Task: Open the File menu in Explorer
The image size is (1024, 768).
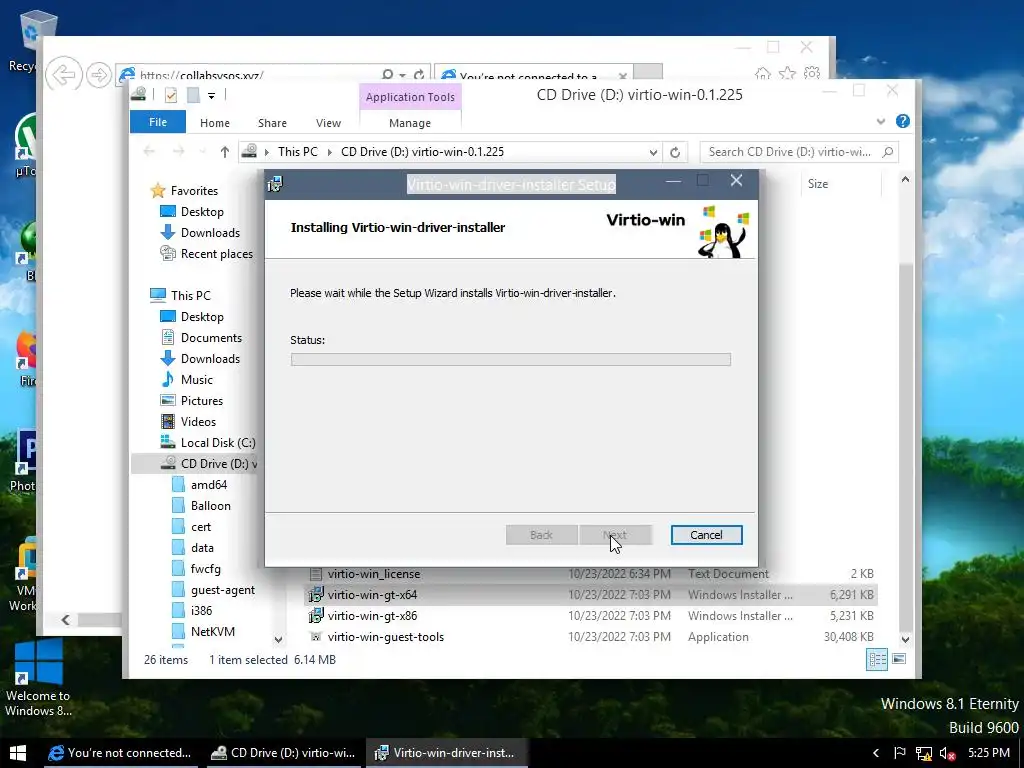Action: (x=157, y=122)
